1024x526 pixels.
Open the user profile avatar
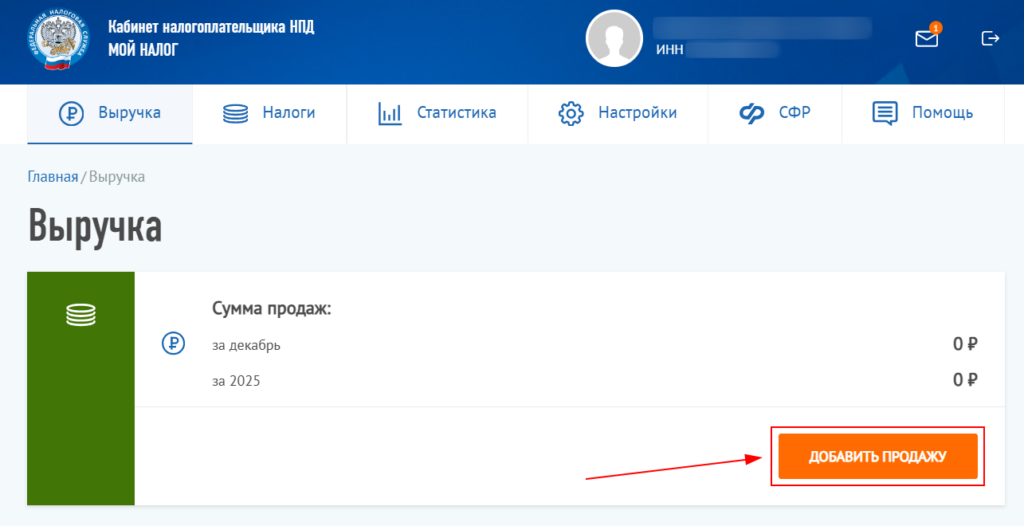[x=614, y=39]
